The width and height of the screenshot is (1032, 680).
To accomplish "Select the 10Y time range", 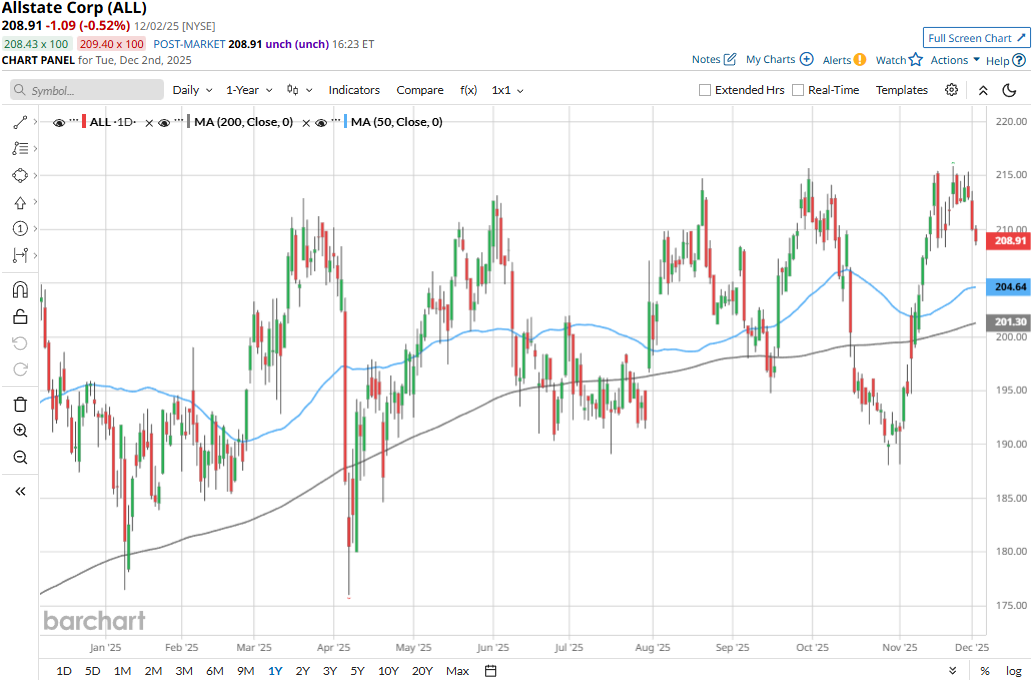I will pyautogui.click(x=388, y=671).
